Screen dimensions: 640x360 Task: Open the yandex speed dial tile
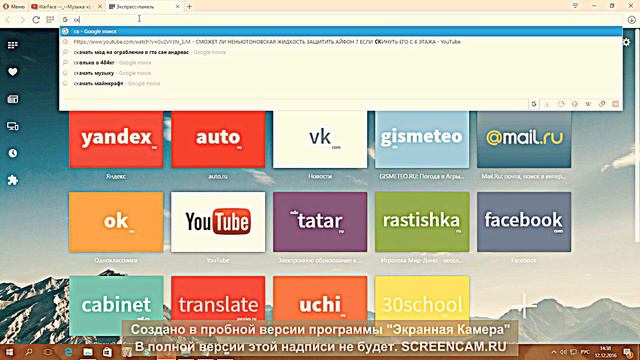pos(116,139)
